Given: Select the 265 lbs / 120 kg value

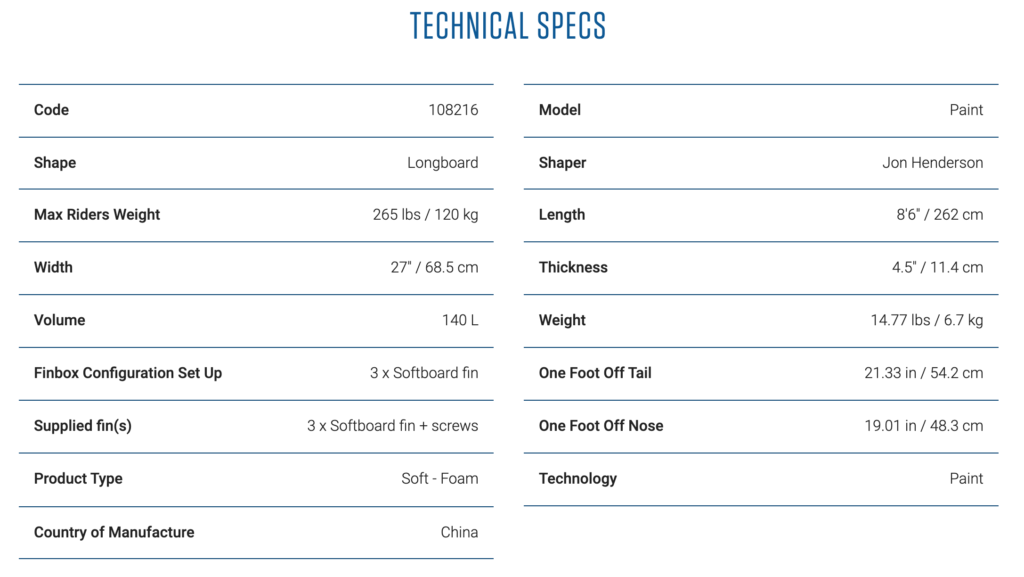Looking at the screenshot, I should 425,215.
